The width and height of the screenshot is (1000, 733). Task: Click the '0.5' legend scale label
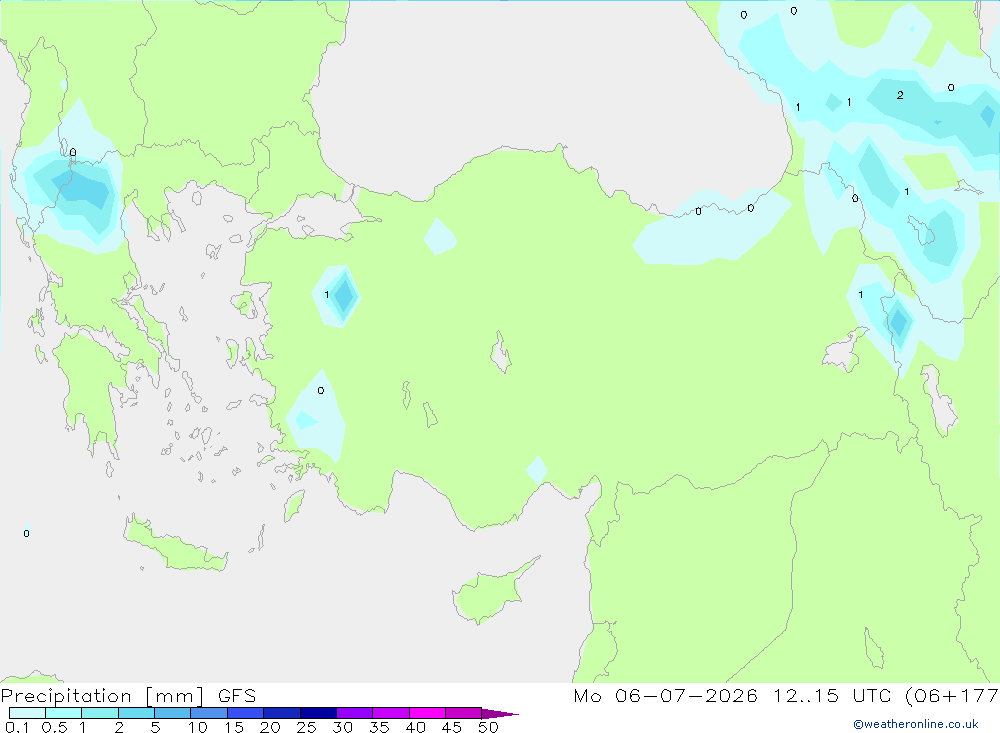coord(54,727)
